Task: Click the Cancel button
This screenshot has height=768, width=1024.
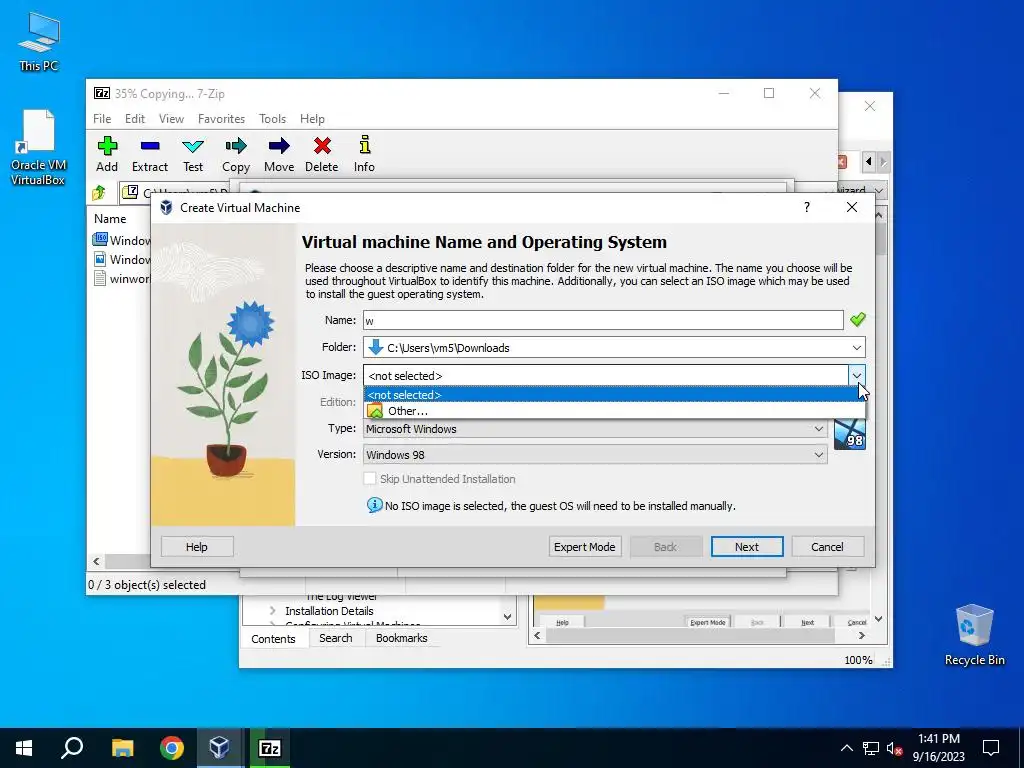Action: pyautogui.click(x=827, y=547)
